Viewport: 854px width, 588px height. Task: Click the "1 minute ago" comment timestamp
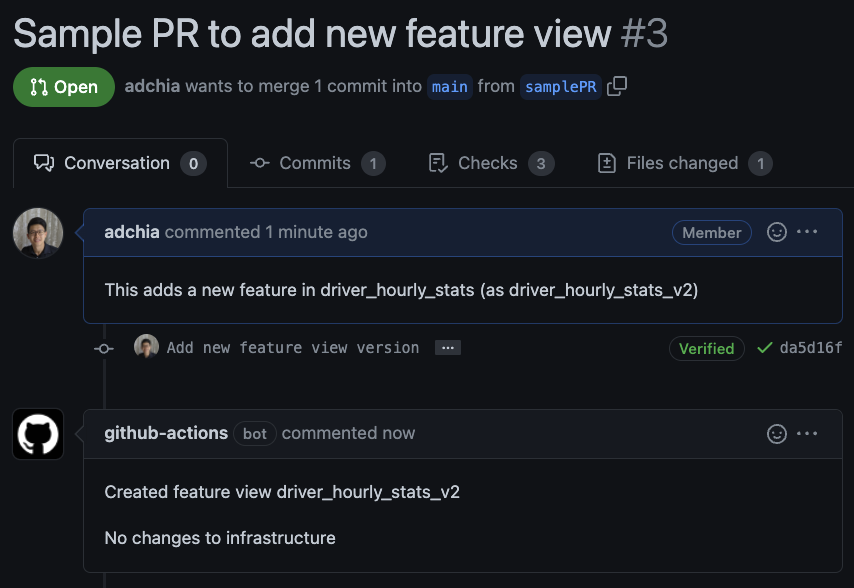(316, 232)
